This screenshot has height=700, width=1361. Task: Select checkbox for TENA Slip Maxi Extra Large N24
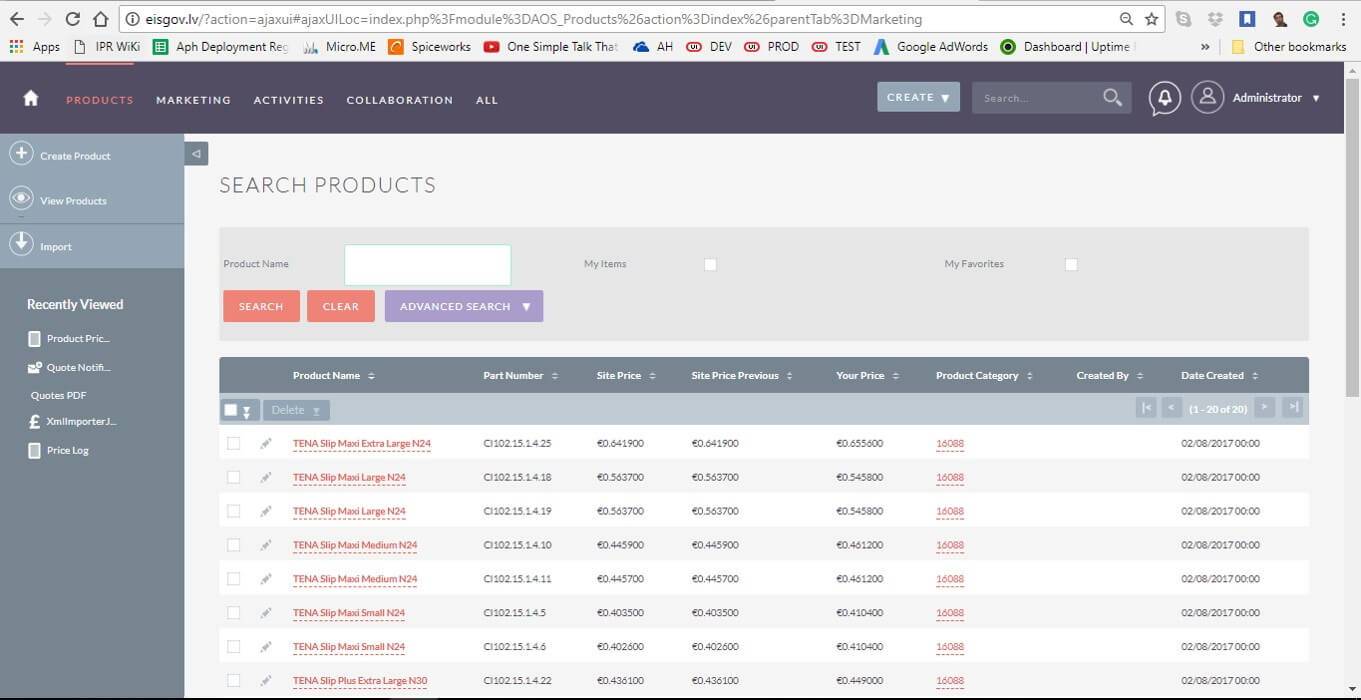tap(234, 443)
